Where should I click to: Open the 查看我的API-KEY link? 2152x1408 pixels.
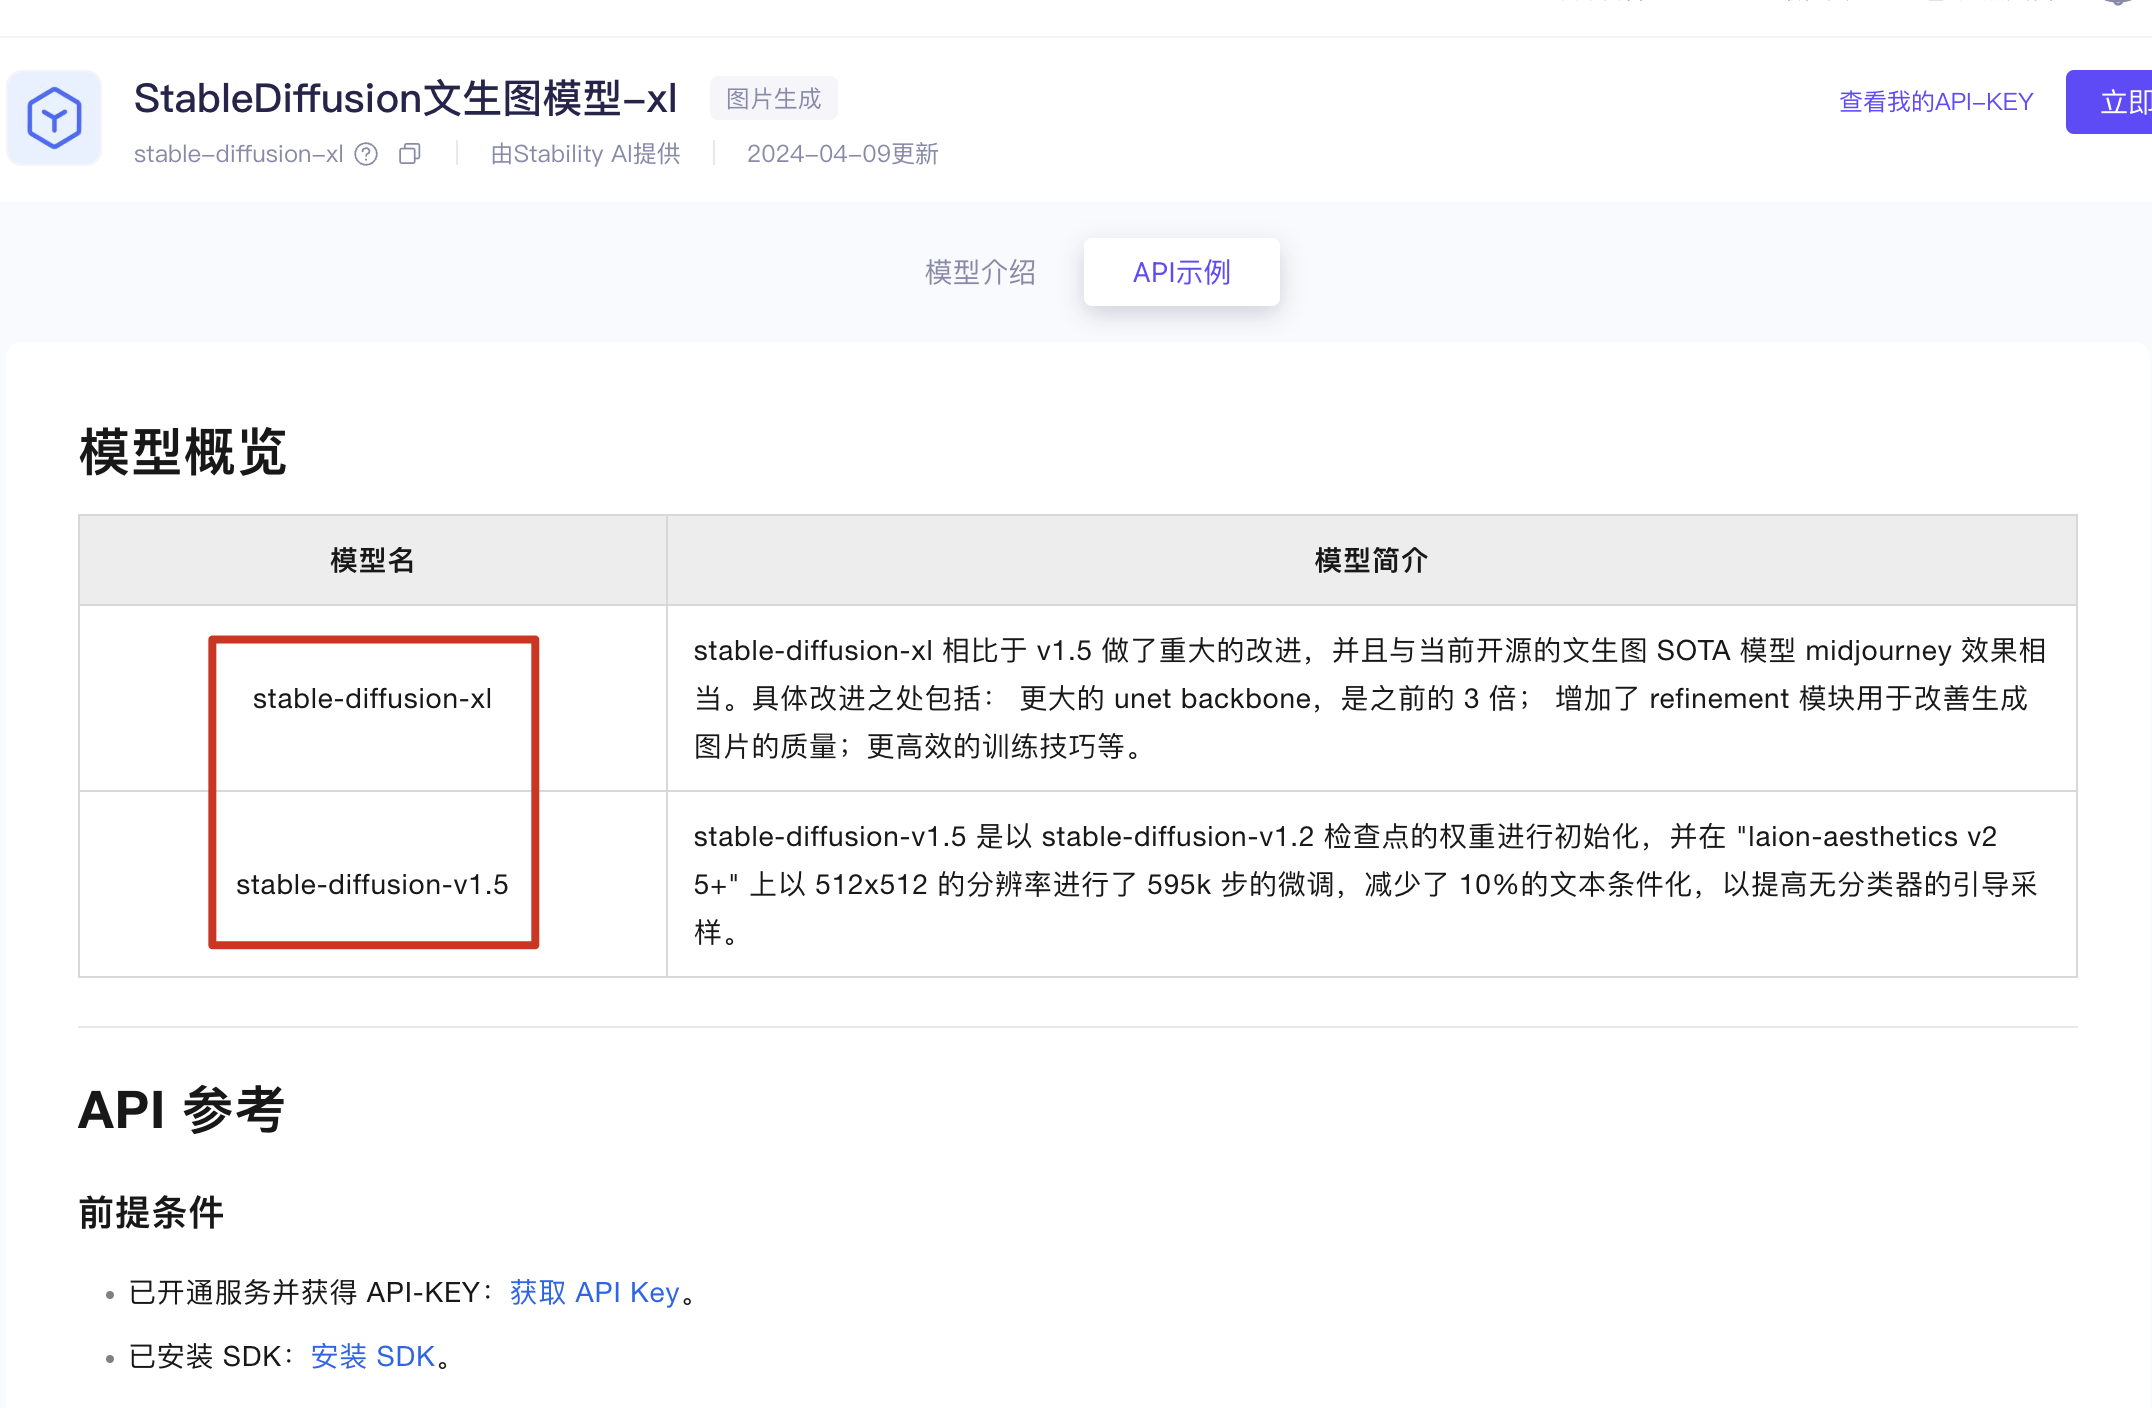pos(1936,101)
